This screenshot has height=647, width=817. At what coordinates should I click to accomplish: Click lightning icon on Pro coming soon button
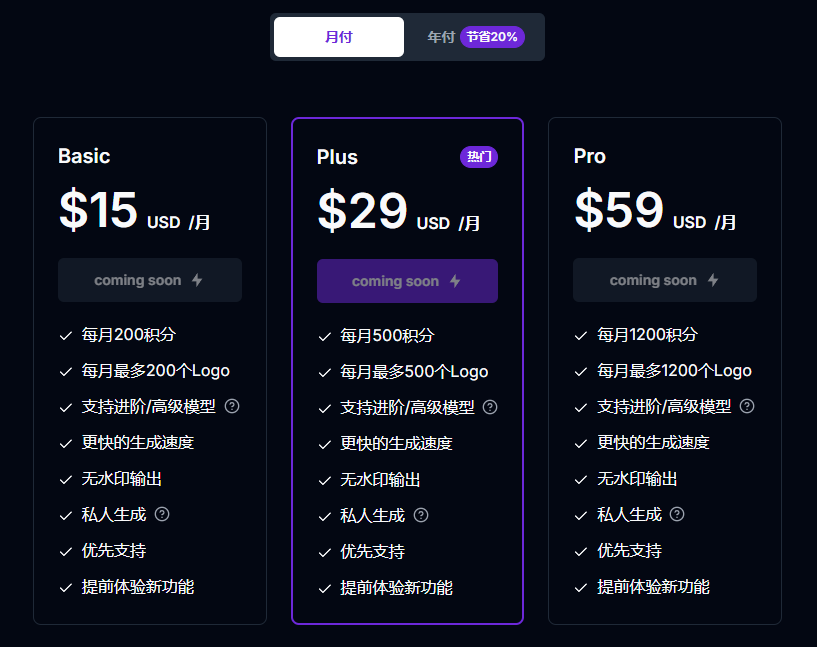[x=713, y=280]
